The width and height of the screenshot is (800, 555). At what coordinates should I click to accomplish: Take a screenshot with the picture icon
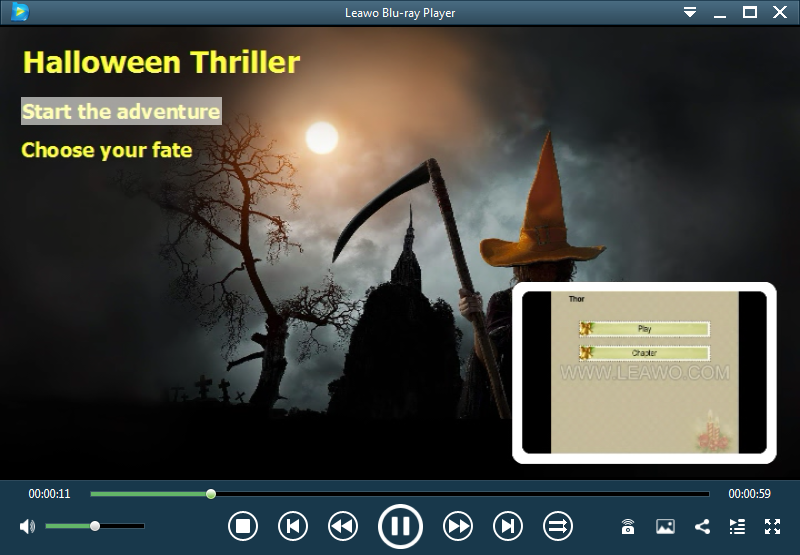pos(665,526)
